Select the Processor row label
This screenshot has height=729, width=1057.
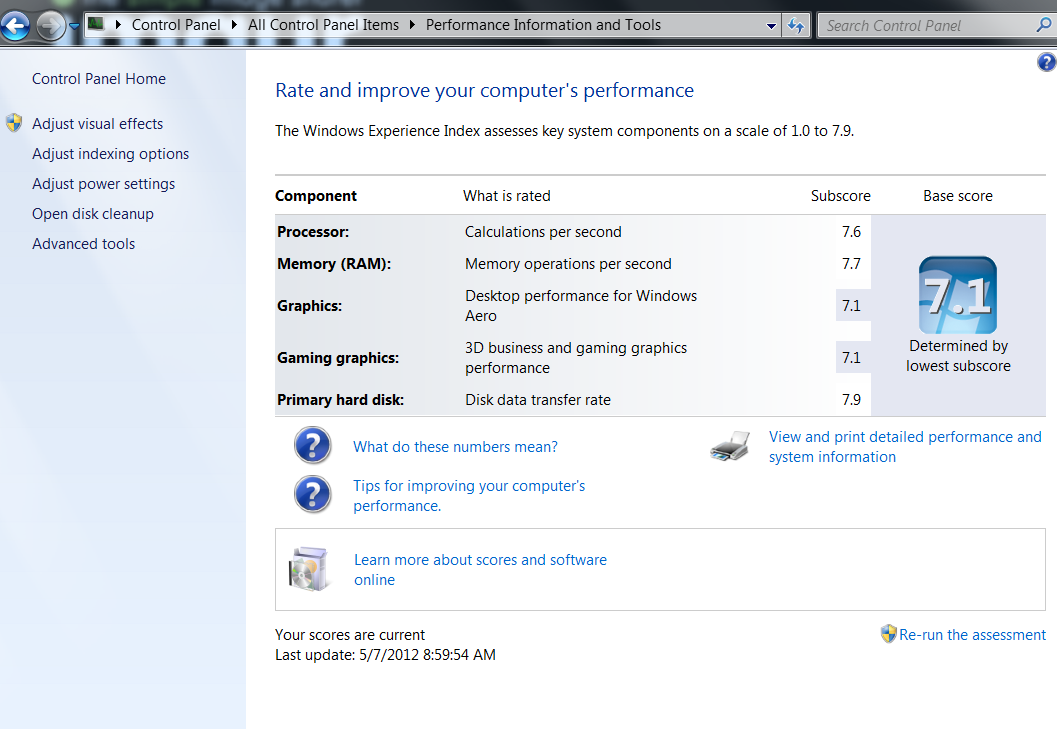pyautogui.click(x=313, y=232)
